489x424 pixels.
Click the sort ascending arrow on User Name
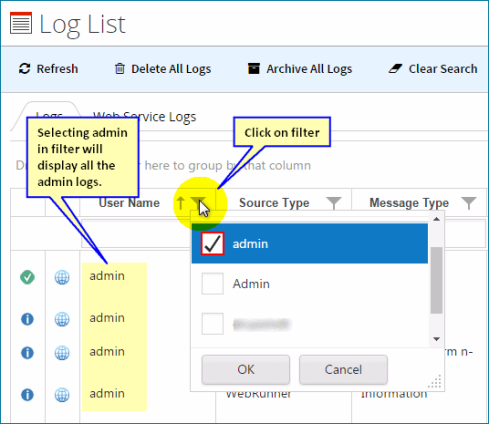[180, 203]
